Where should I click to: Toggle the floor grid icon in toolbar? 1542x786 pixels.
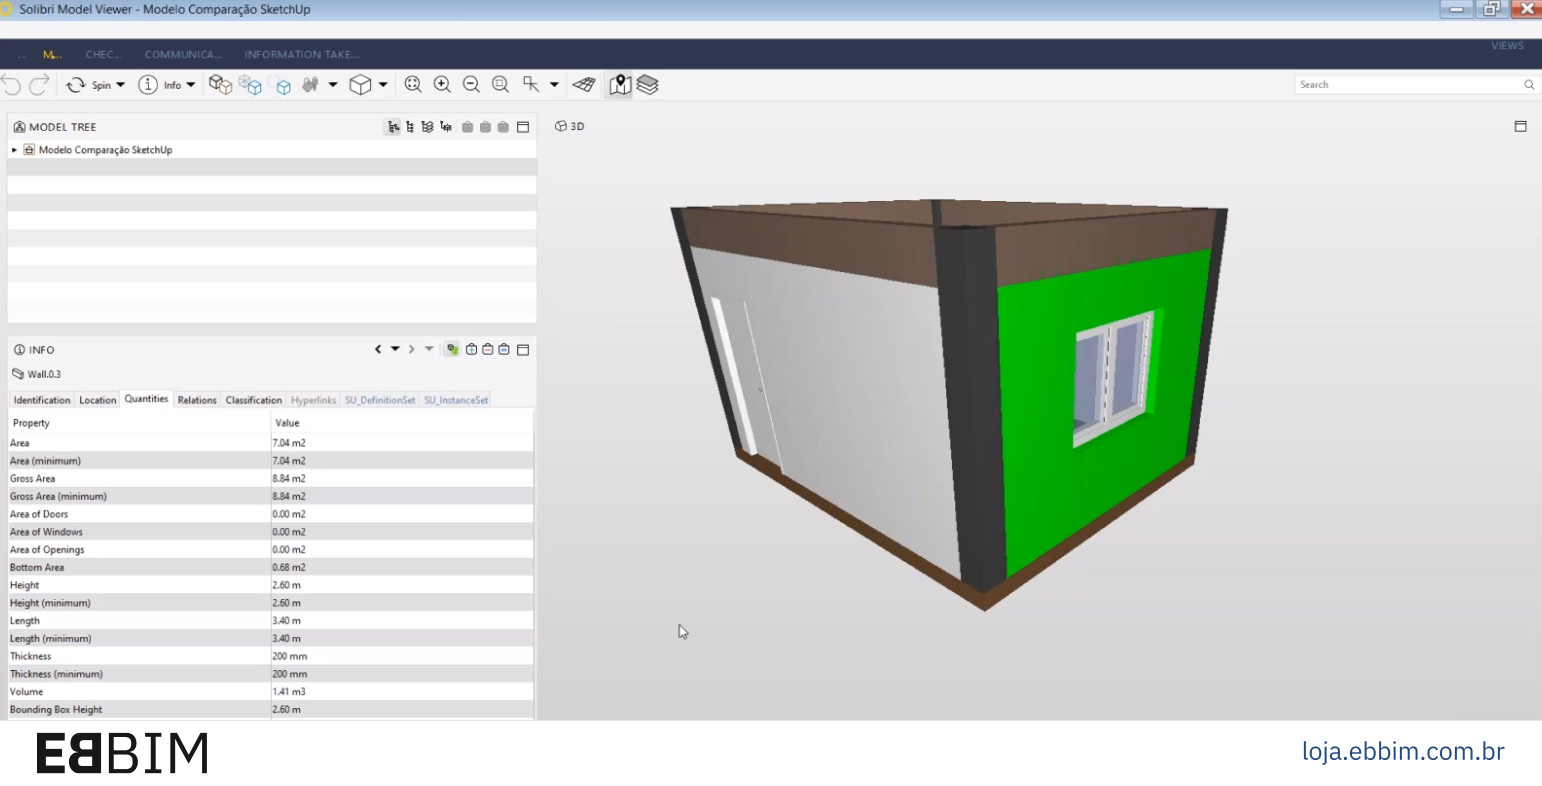pyautogui.click(x=584, y=85)
